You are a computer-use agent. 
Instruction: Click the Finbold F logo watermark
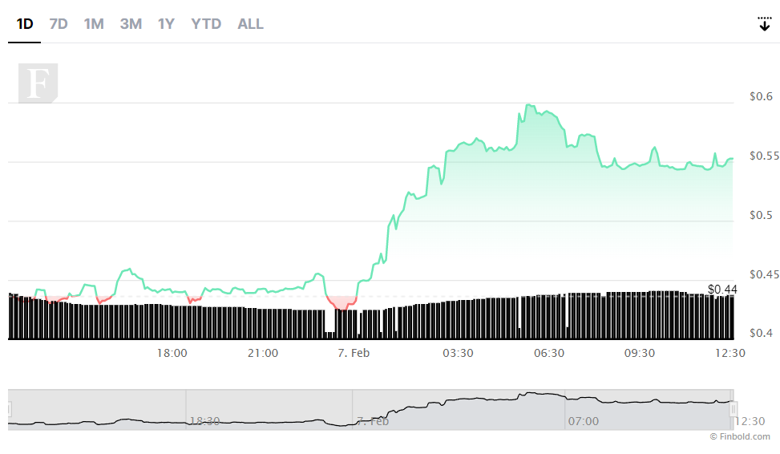coord(38,82)
